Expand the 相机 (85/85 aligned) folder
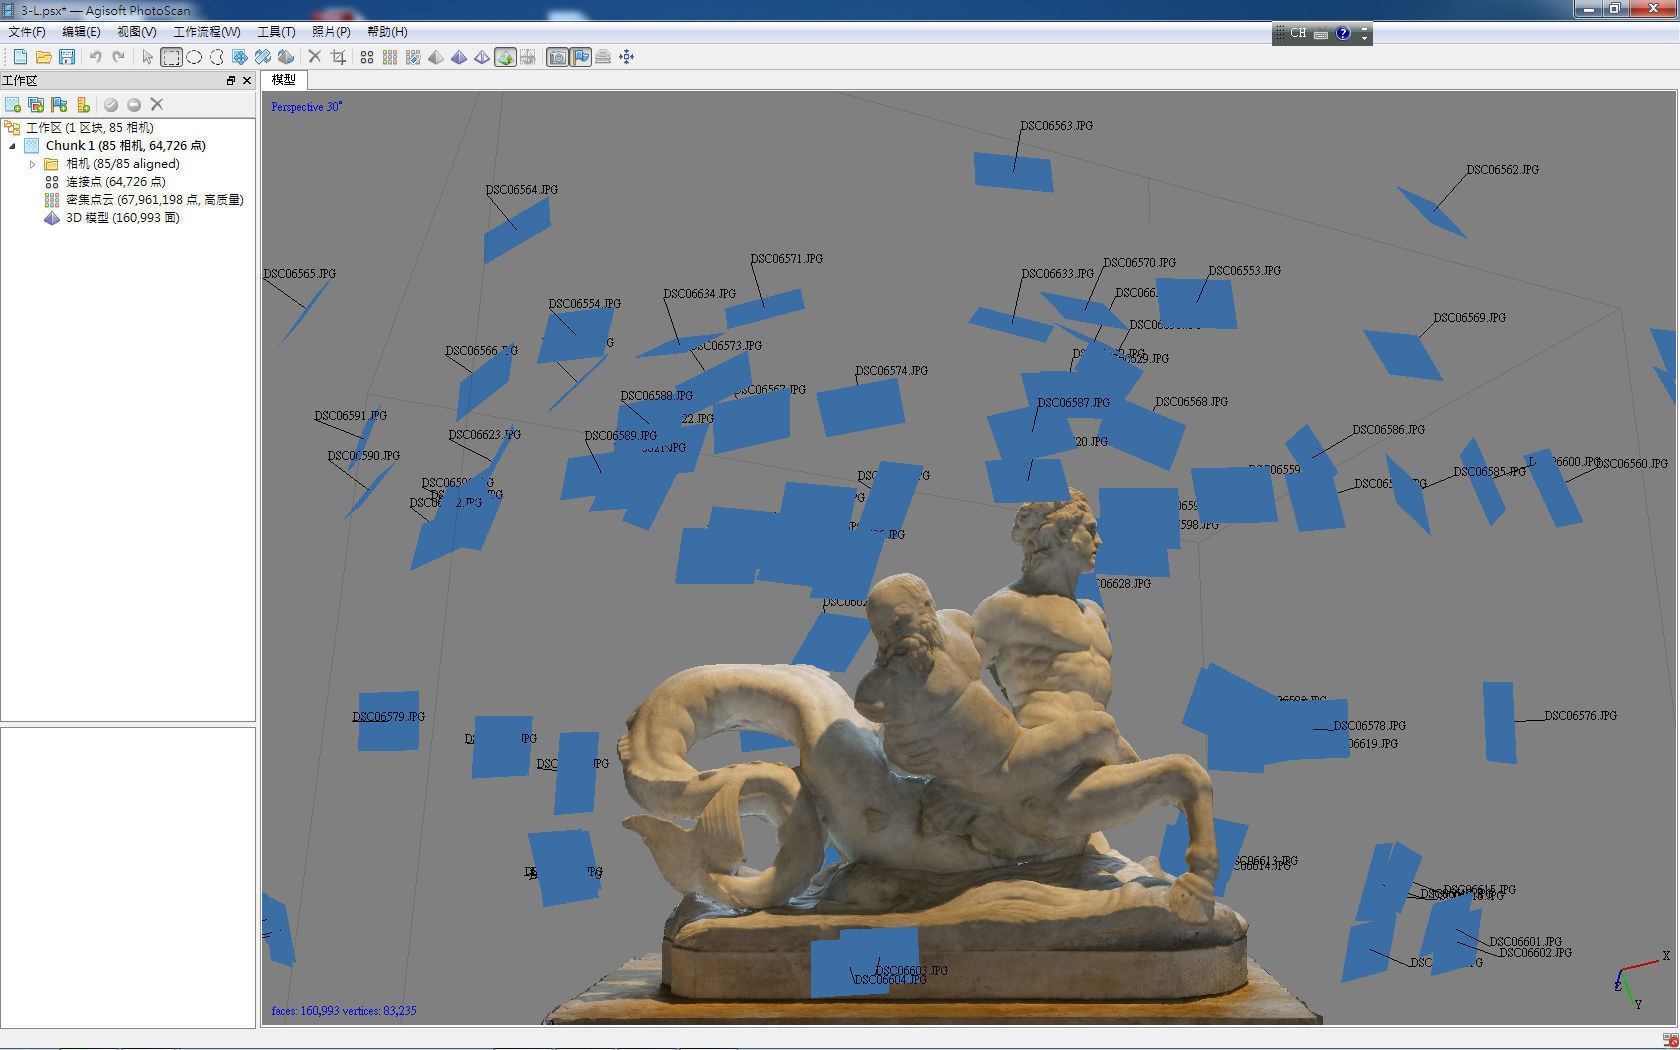The height and width of the screenshot is (1050, 1680). click(32, 164)
